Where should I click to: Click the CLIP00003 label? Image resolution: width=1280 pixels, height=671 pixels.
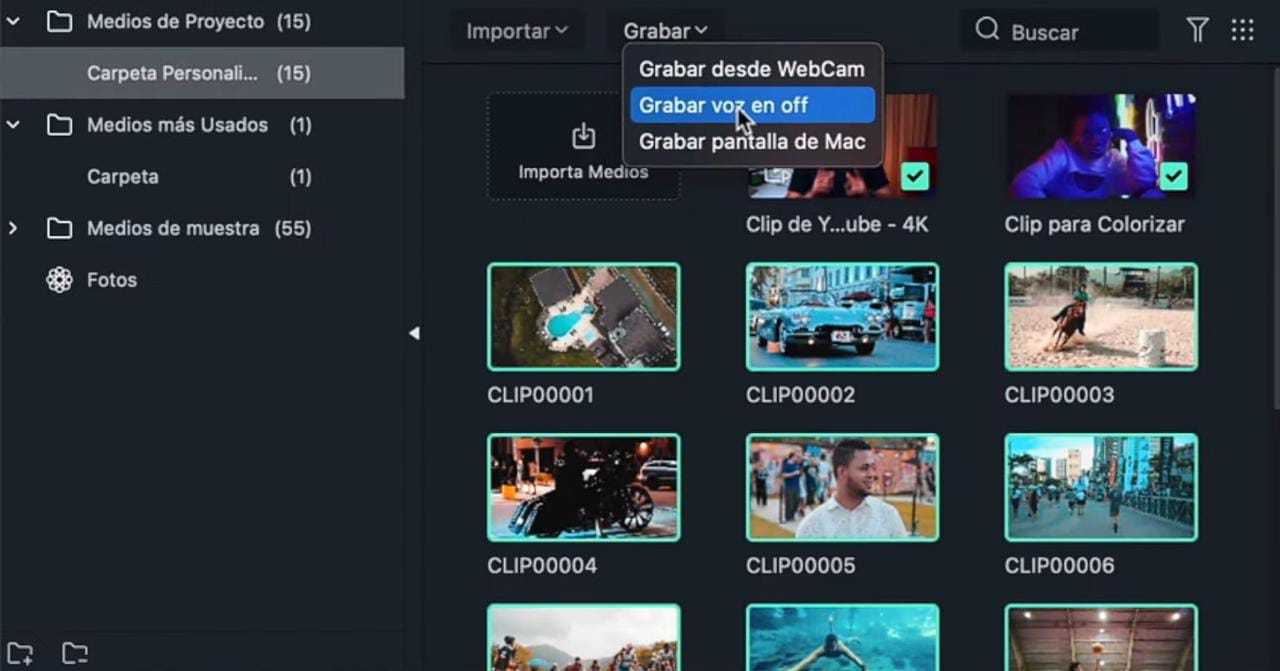tap(1059, 395)
